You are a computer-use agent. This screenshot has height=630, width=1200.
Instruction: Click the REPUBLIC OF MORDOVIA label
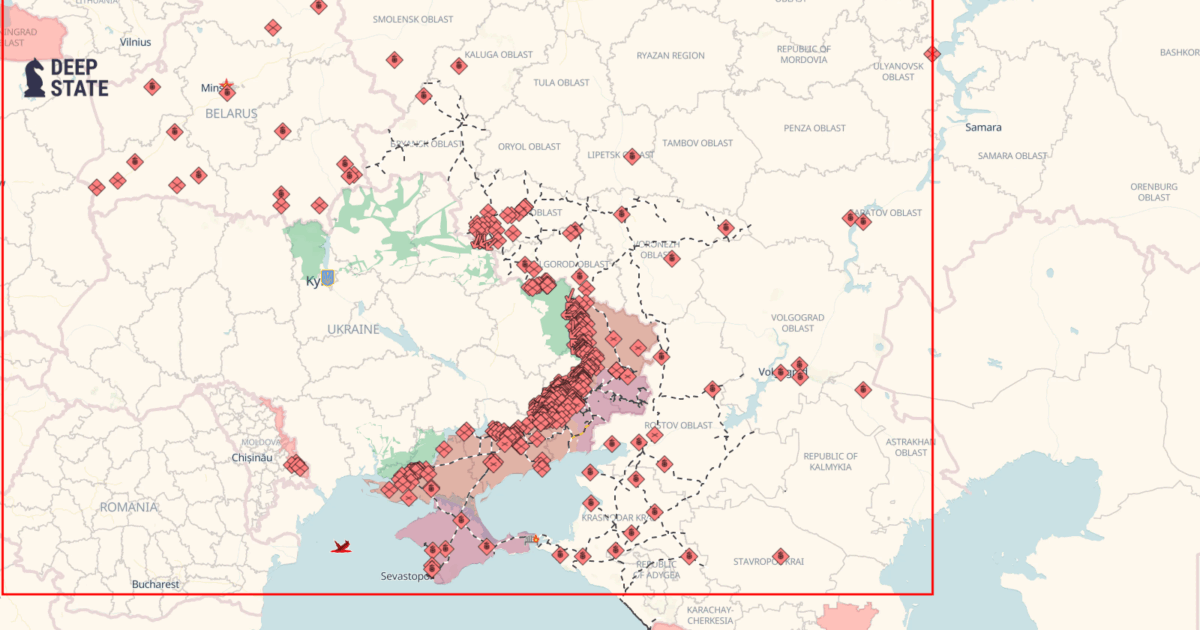point(803,54)
